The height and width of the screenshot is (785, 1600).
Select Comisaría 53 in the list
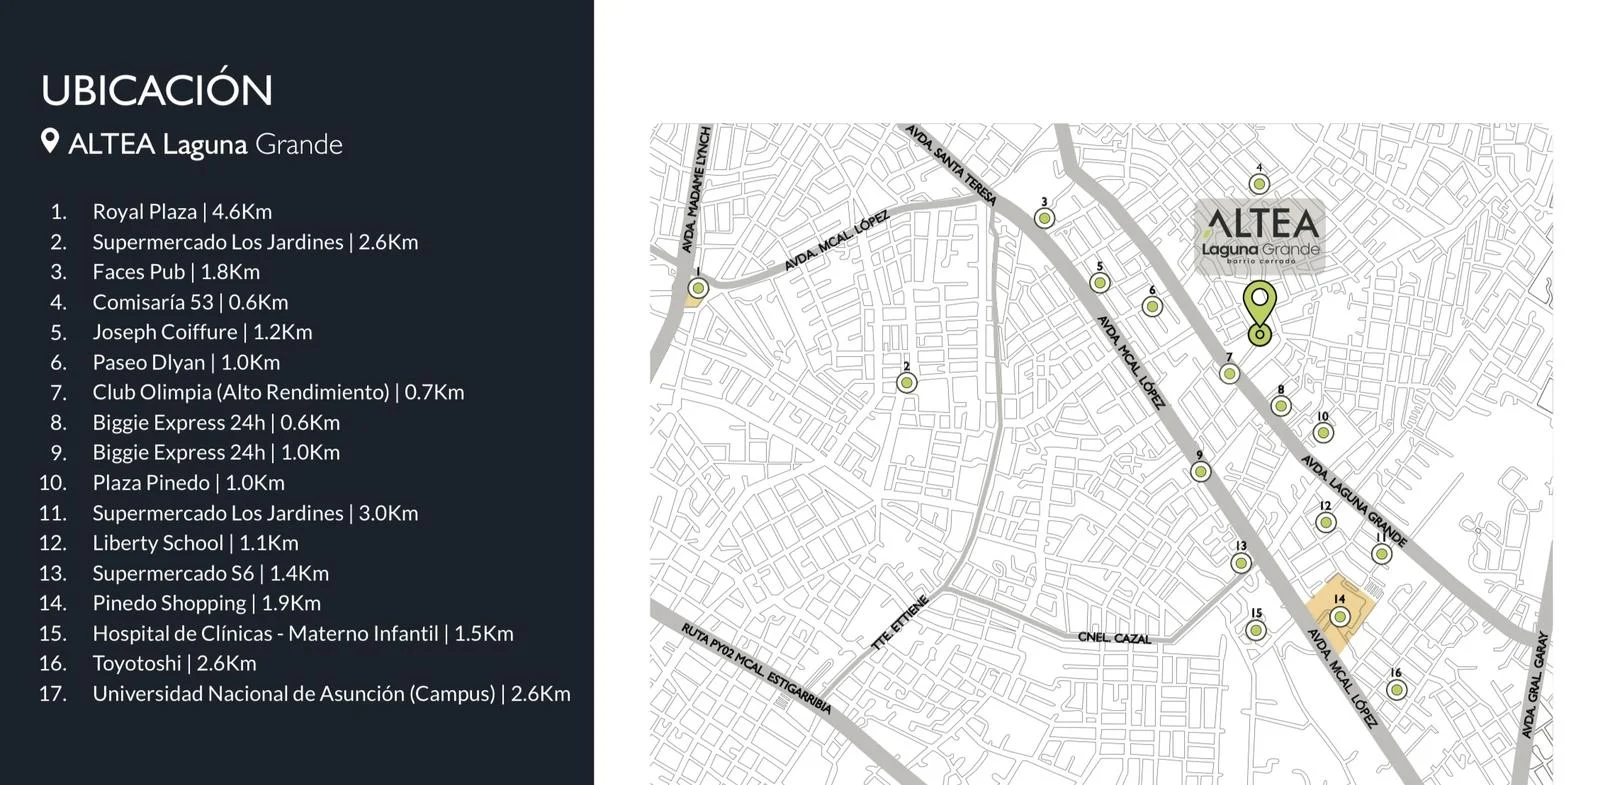point(190,302)
